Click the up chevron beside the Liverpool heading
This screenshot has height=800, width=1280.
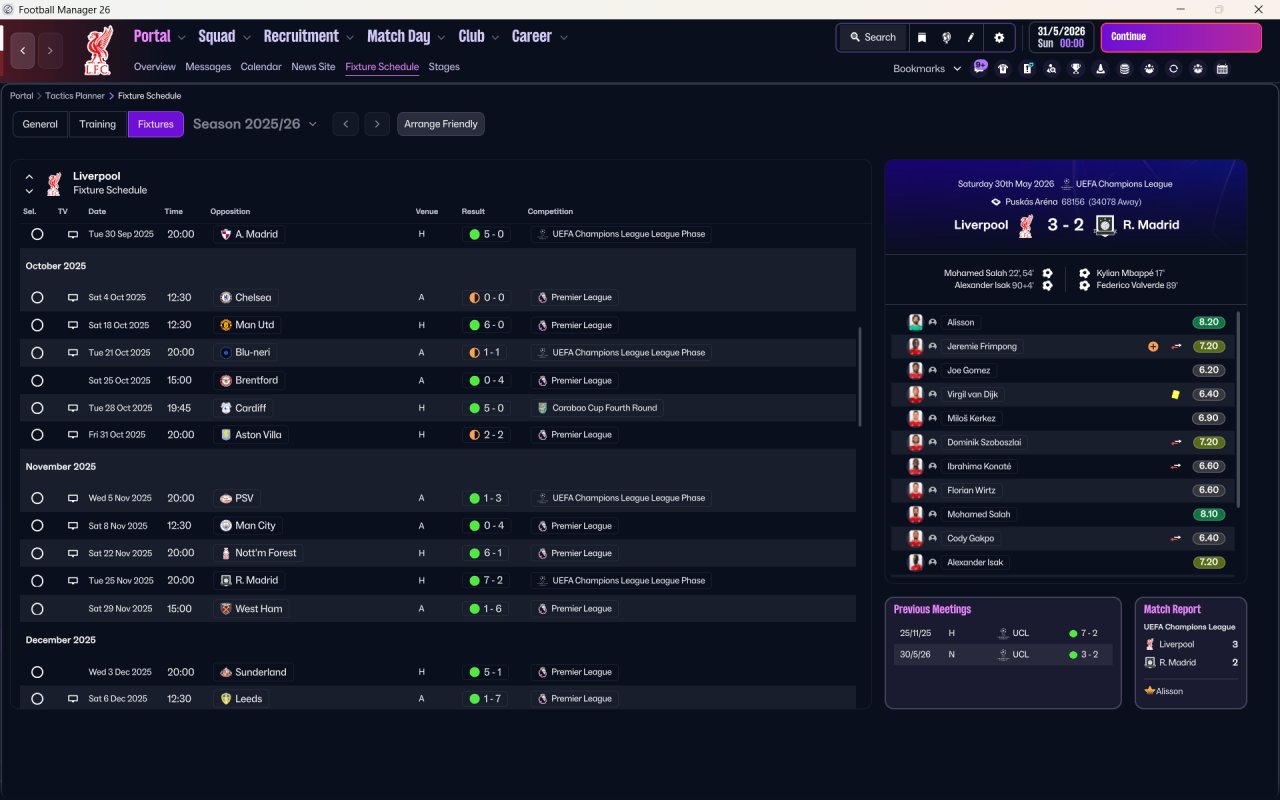[x=29, y=176]
